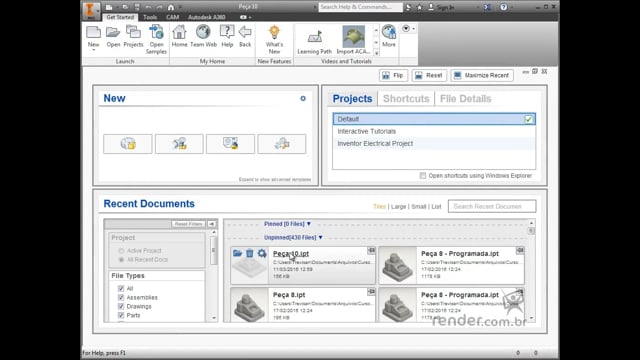The image size is (640, 360).
Task: Click the favorites star icon in the title bar
Action: pyautogui.click(x=419, y=7)
